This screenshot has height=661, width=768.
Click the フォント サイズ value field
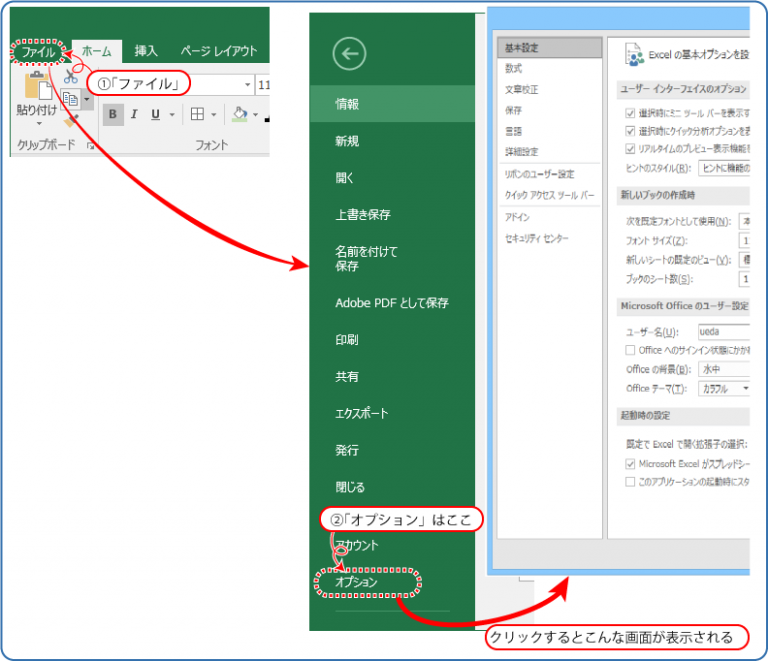pyautogui.click(x=744, y=240)
